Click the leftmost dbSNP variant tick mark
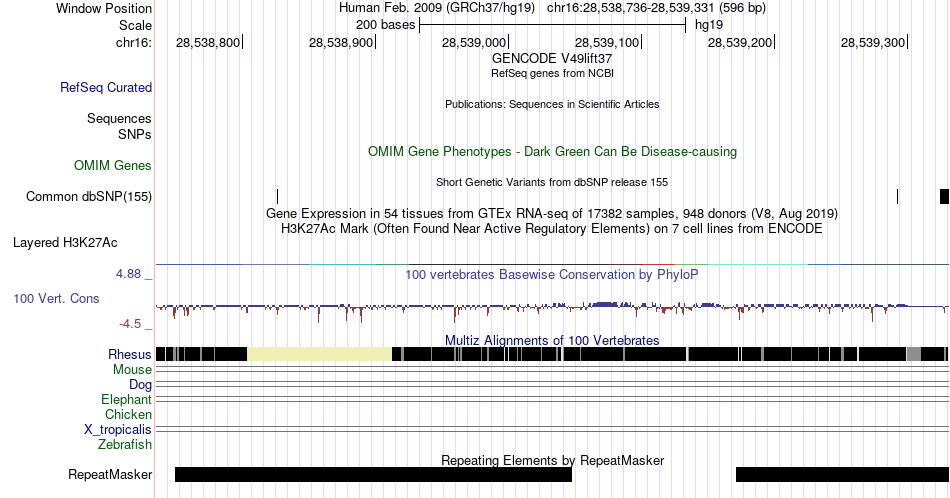 coord(277,196)
